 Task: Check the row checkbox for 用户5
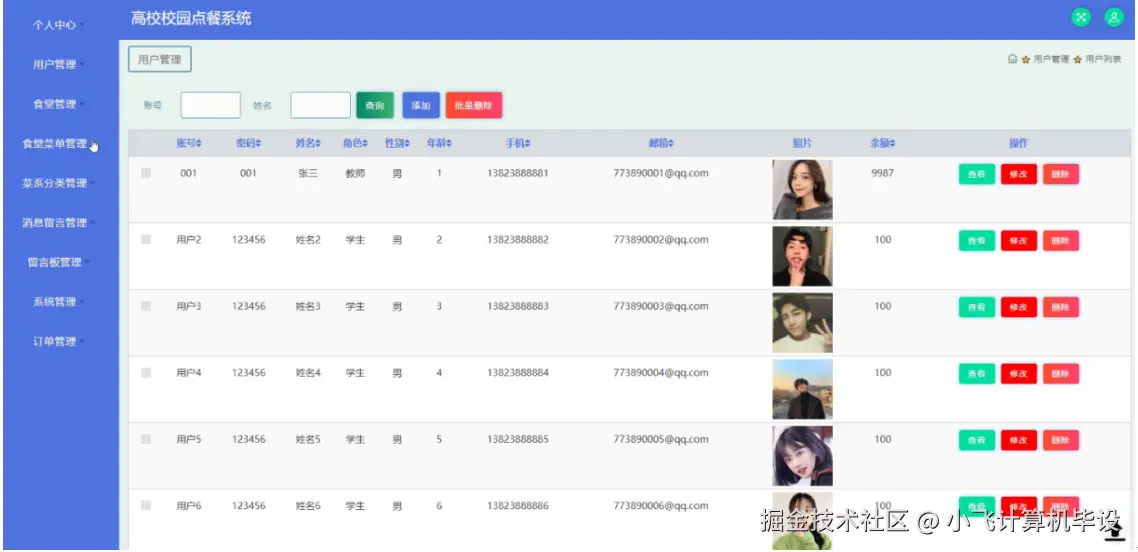click(146, 439)
